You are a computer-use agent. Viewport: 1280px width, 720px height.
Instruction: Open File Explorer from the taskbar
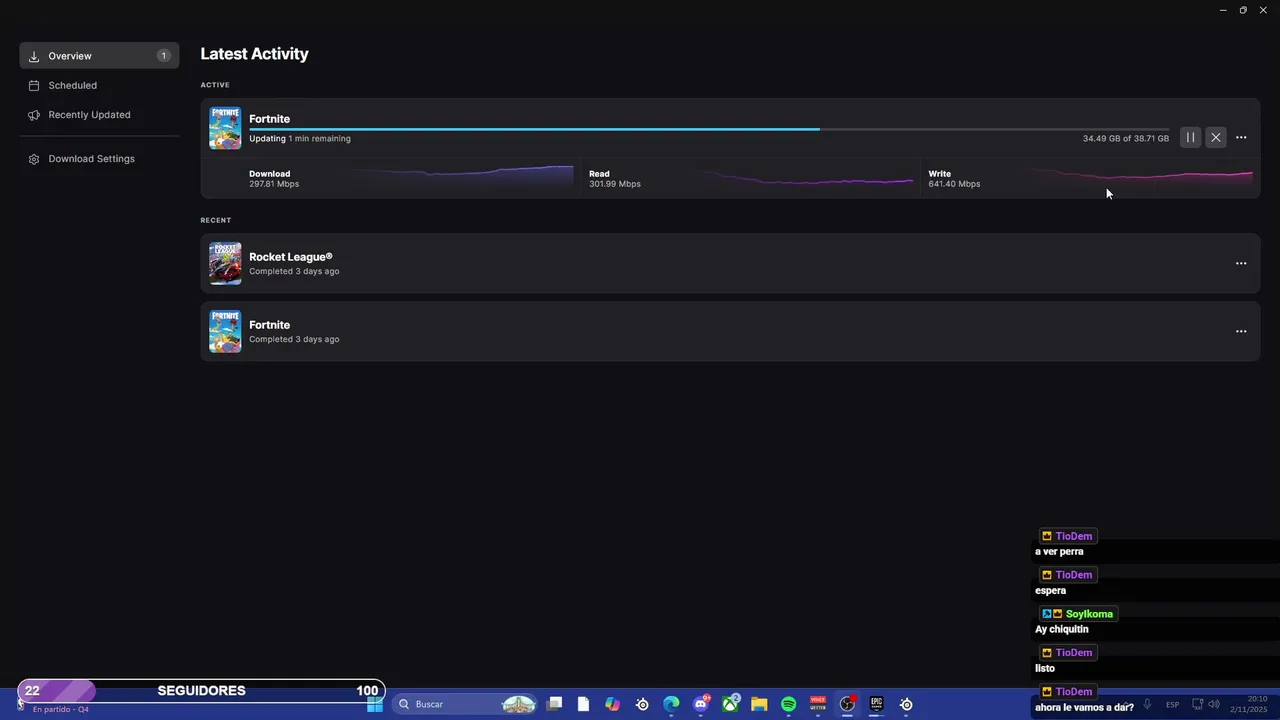coord(759,704)
